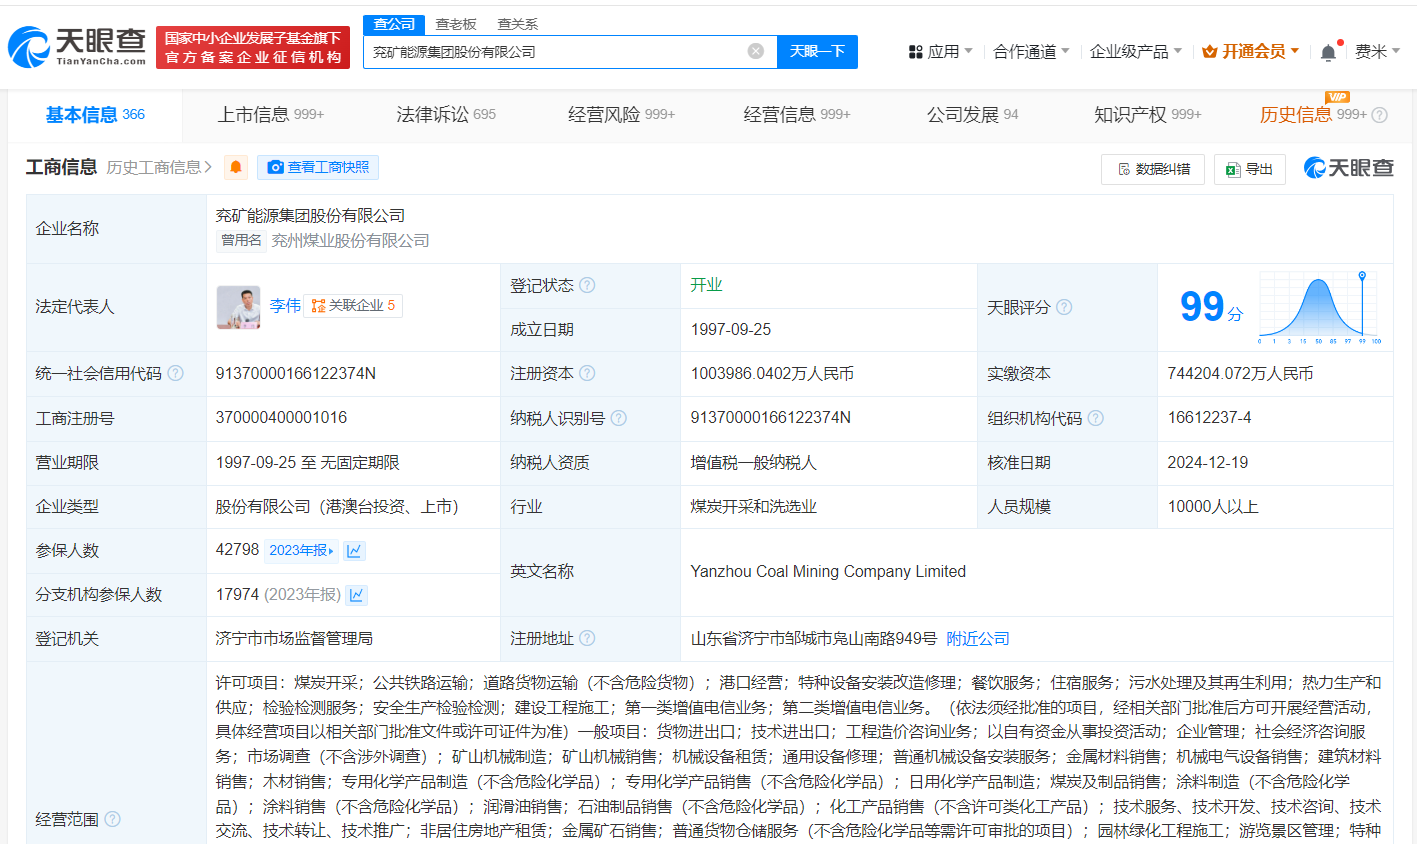Select the 2023年报 year selector
The image size is (1417, 844).
coord(301,550)
